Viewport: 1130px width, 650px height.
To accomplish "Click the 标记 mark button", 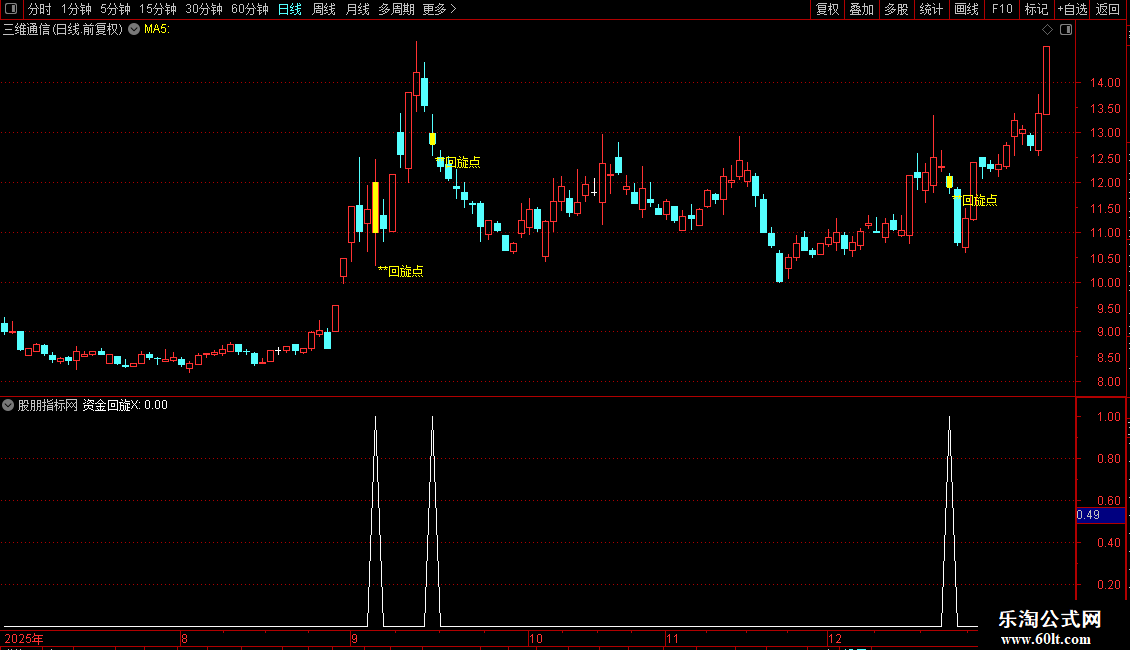I will click(1036, 9).
